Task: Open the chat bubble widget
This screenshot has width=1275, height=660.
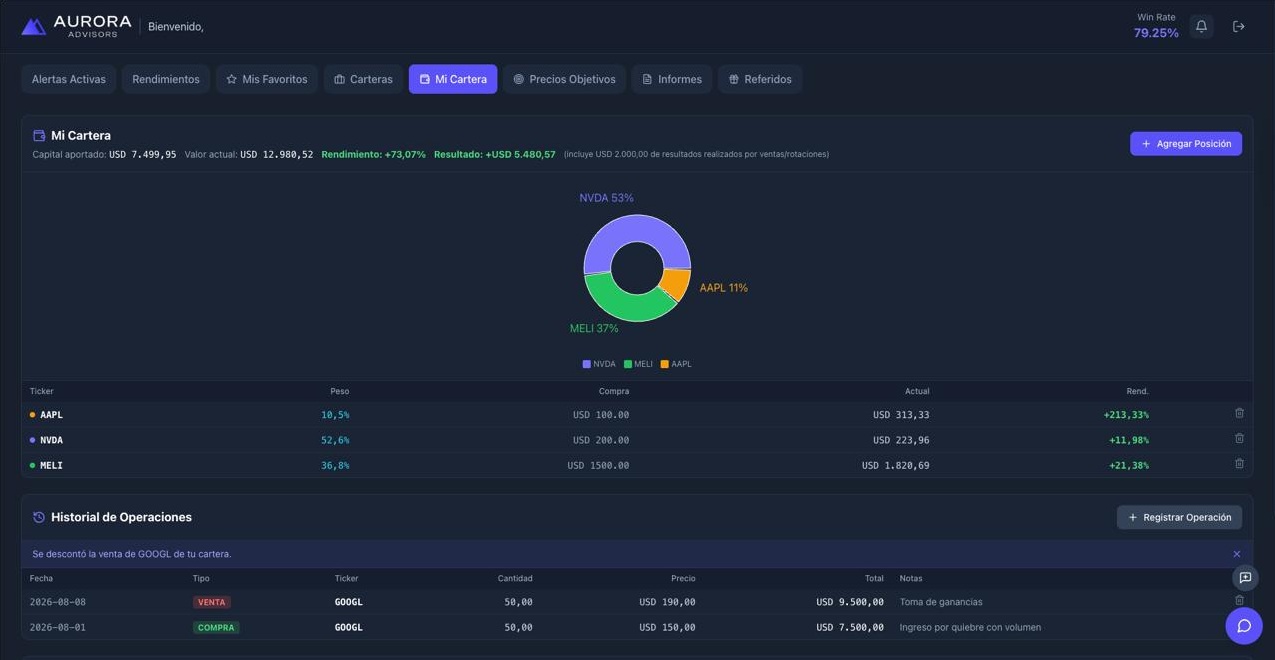Action: pos(1244,626)
